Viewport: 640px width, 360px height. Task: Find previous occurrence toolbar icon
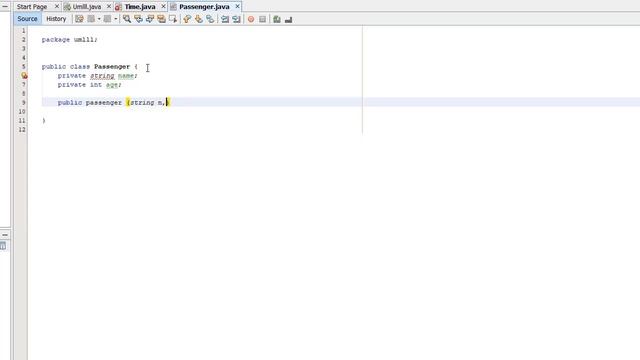click(138, 19)
